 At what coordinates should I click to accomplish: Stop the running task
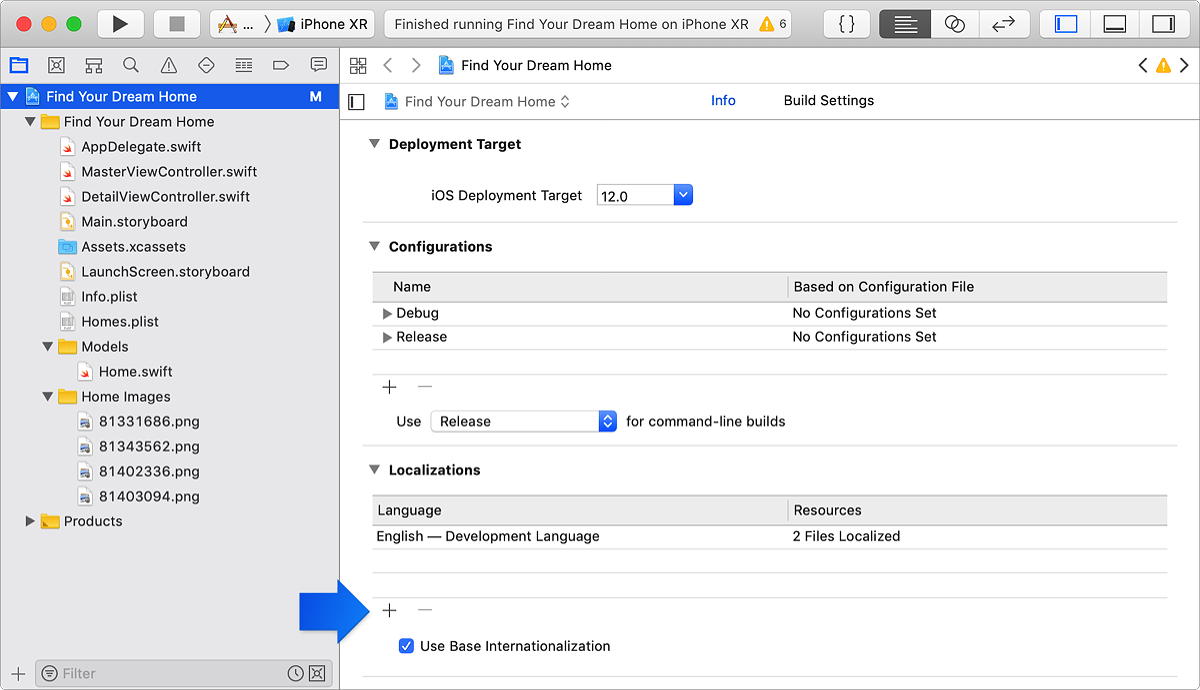pyautogui.click(x=177, y=24)
